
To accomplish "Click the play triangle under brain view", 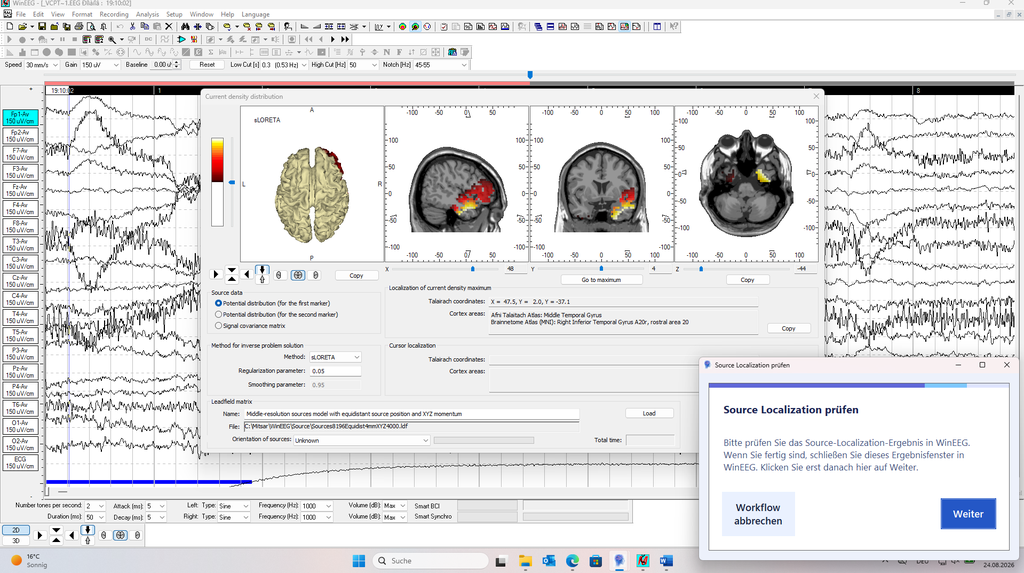I will (216, 274).
